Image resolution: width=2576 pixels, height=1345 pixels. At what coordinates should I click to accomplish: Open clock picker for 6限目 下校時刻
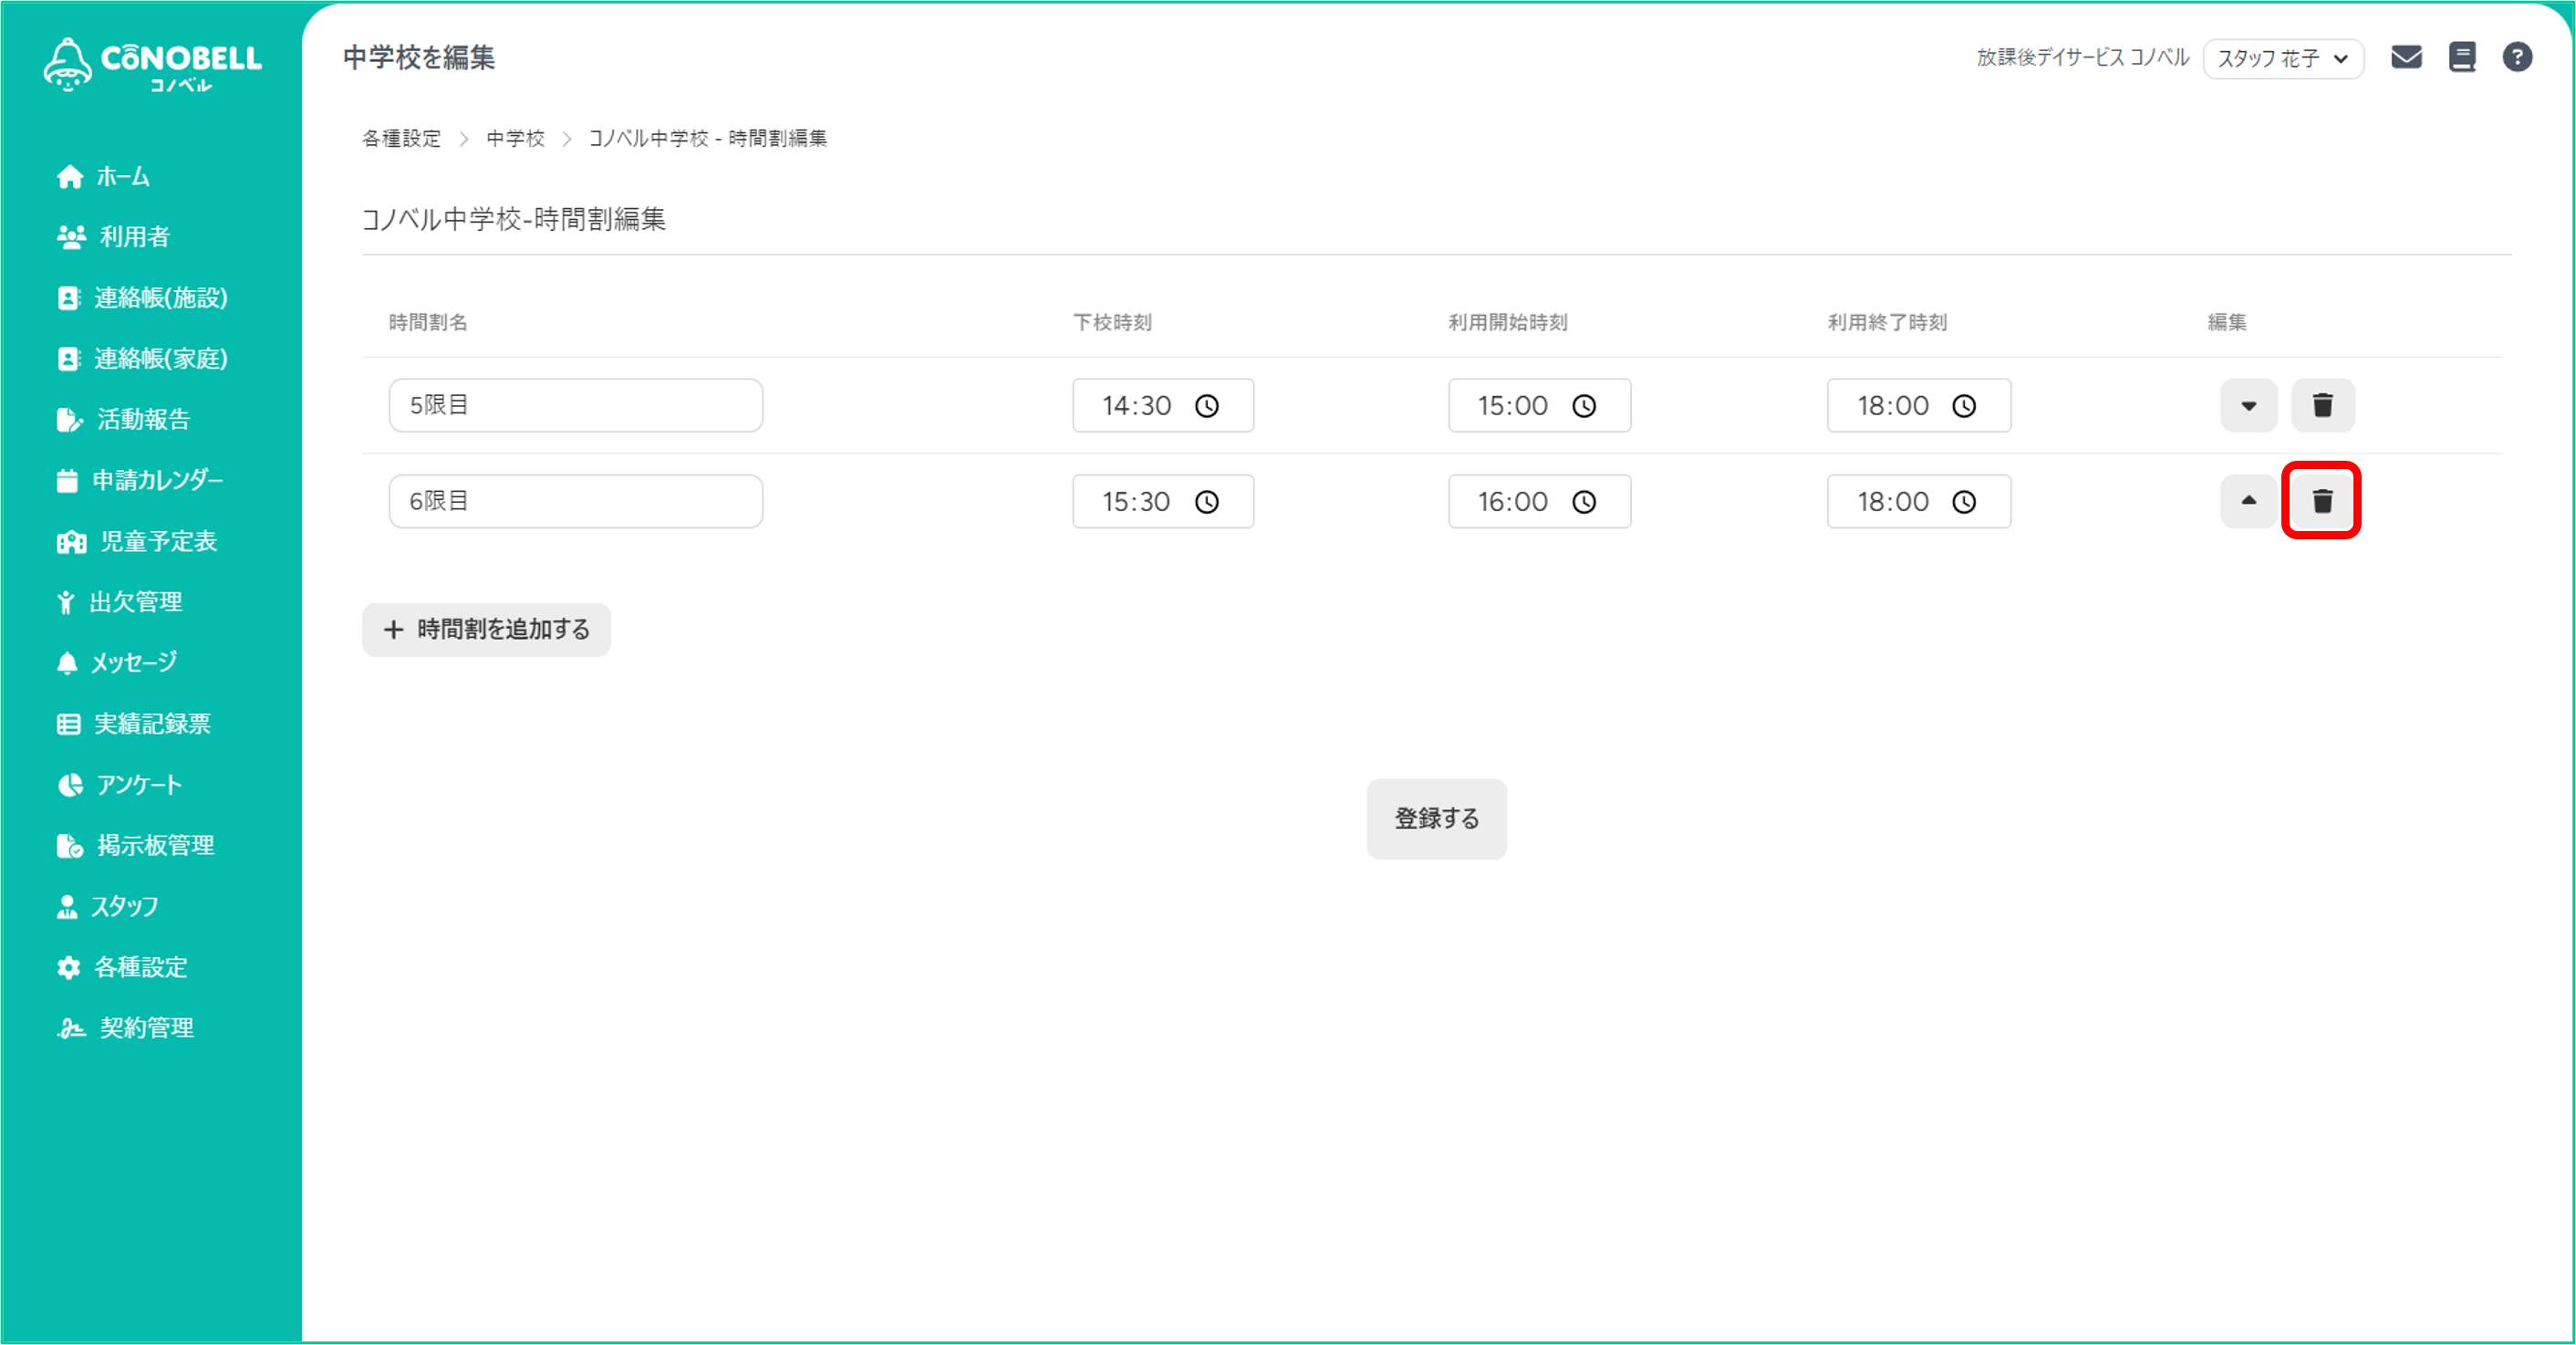point(1207,501)
